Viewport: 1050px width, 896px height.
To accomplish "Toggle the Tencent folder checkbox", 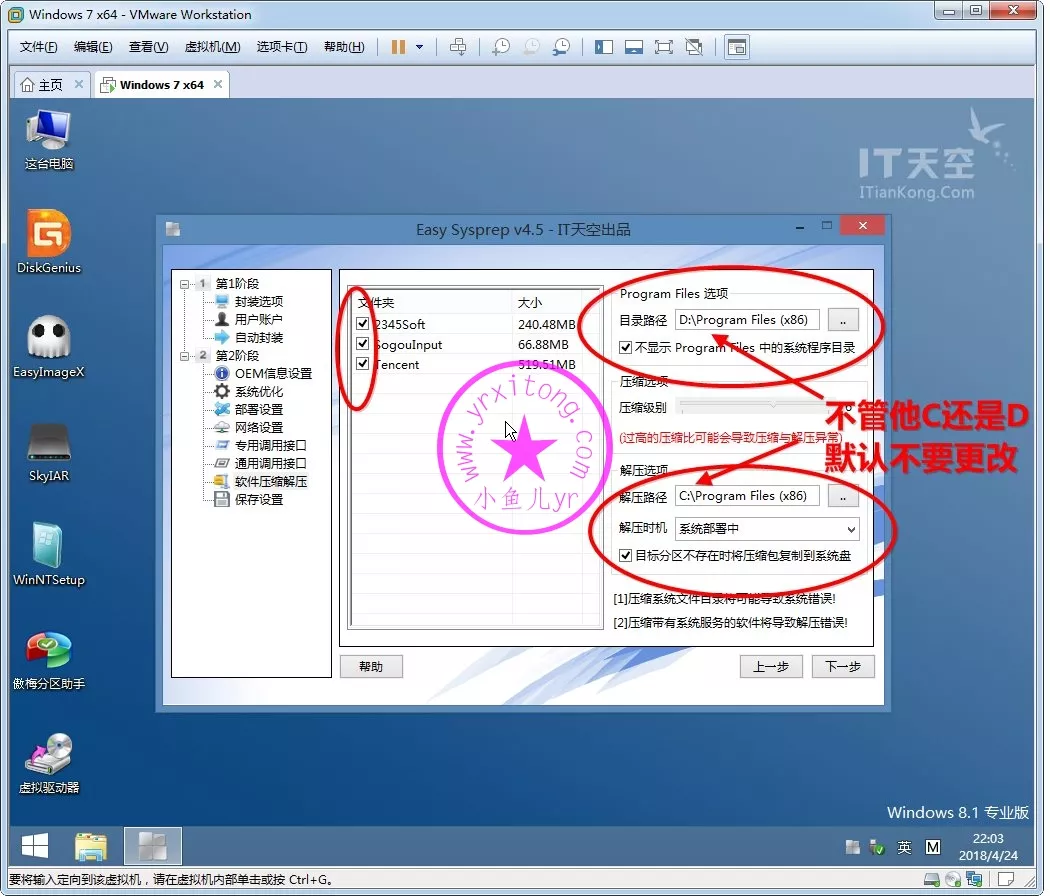I will [363, 364].
